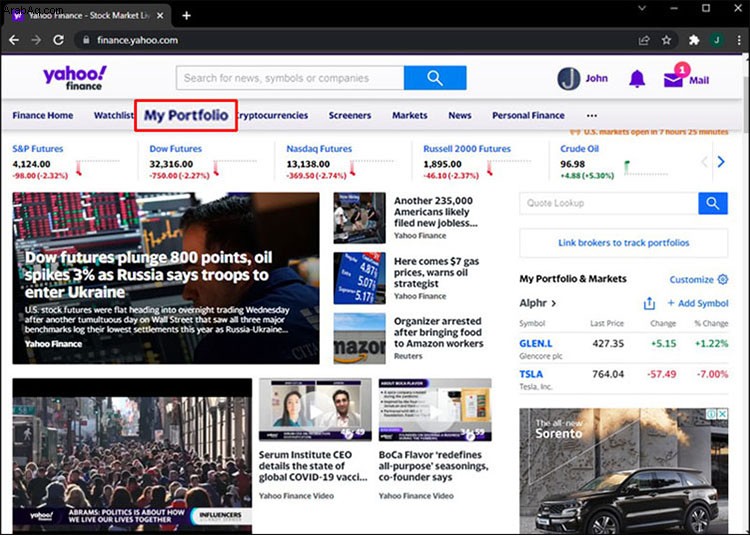Viewport: 750px width, 536px height.
Task: Open the Personal Finance tab
Action: (x=528, y=115)
